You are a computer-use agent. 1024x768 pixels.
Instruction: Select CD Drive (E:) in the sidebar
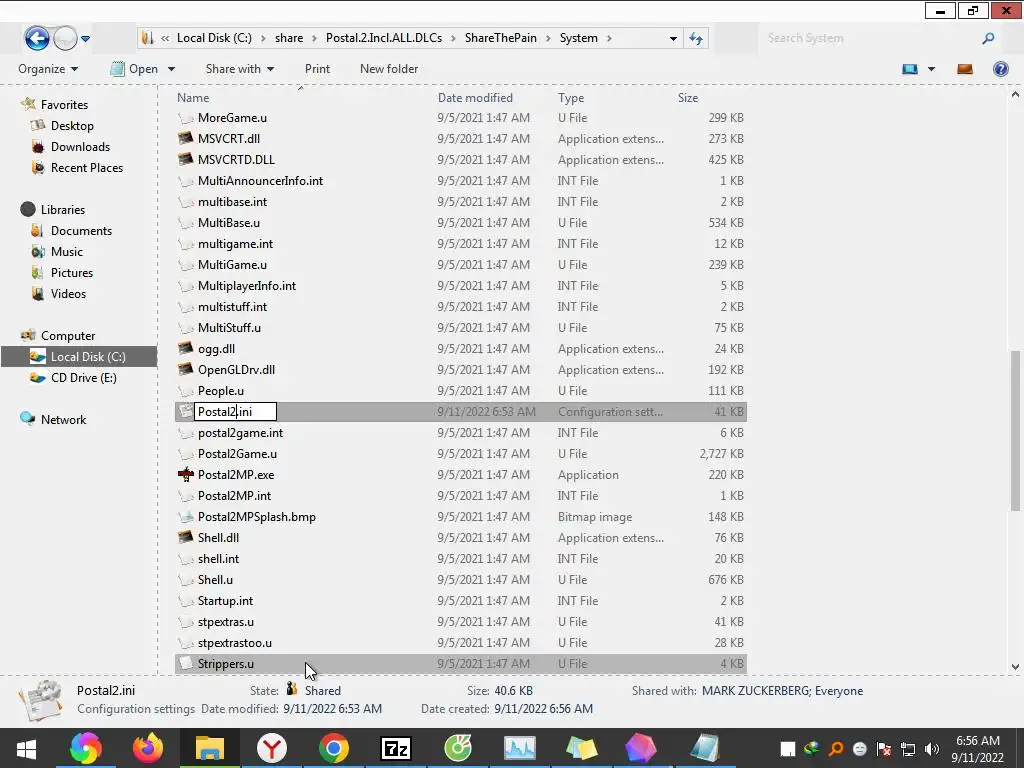[84, 377]
